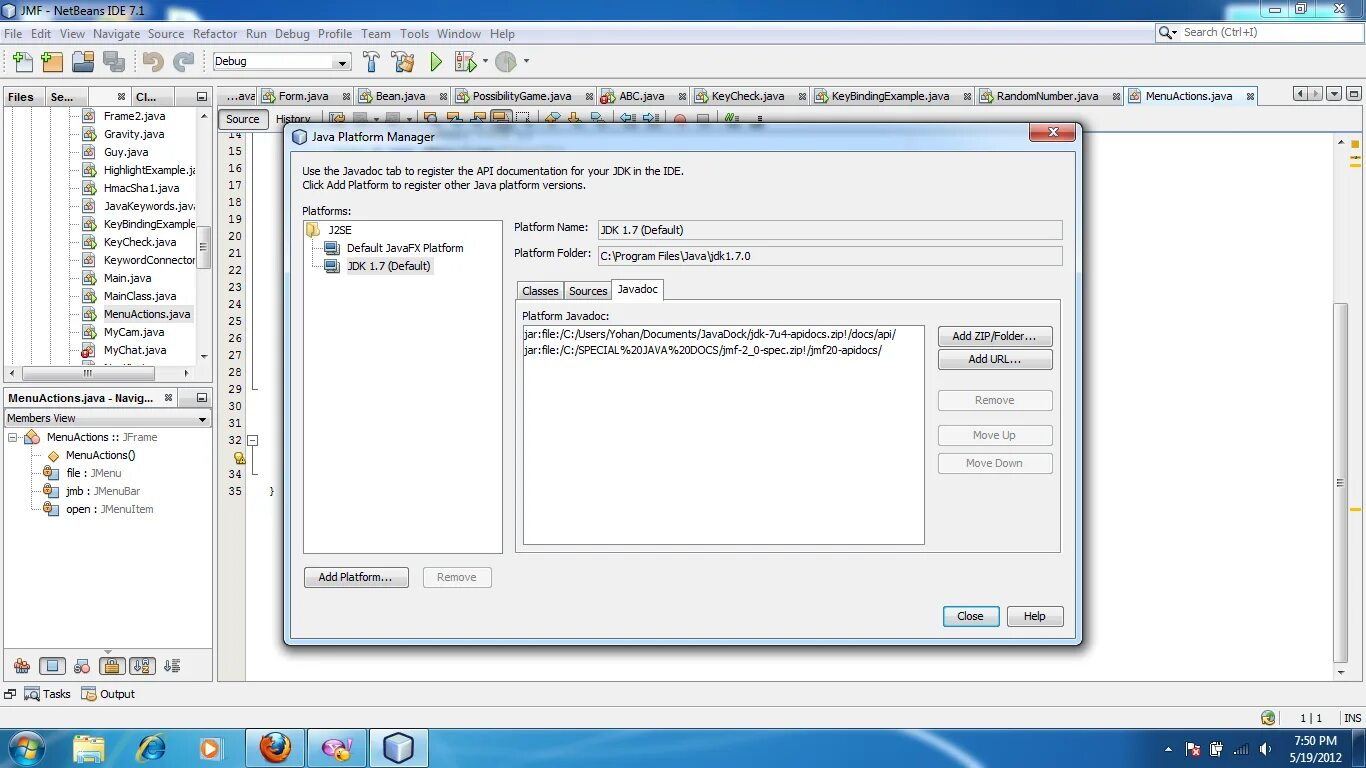Open the Refactor menu

pyautogui.click(x=215, y=33)
